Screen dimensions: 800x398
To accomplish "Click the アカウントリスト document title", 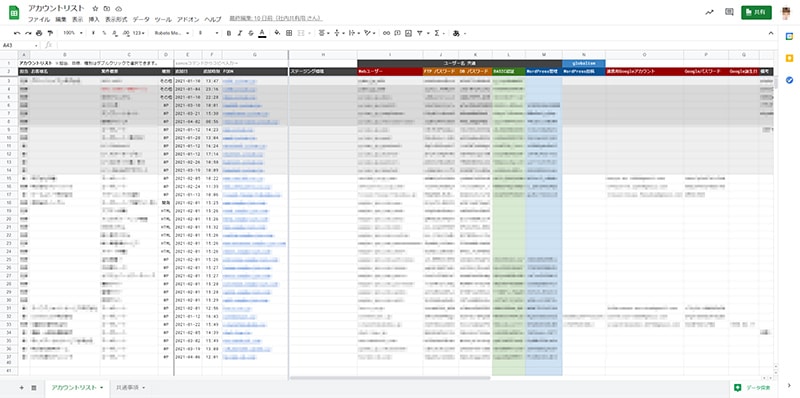I will (x=56, y=9).
